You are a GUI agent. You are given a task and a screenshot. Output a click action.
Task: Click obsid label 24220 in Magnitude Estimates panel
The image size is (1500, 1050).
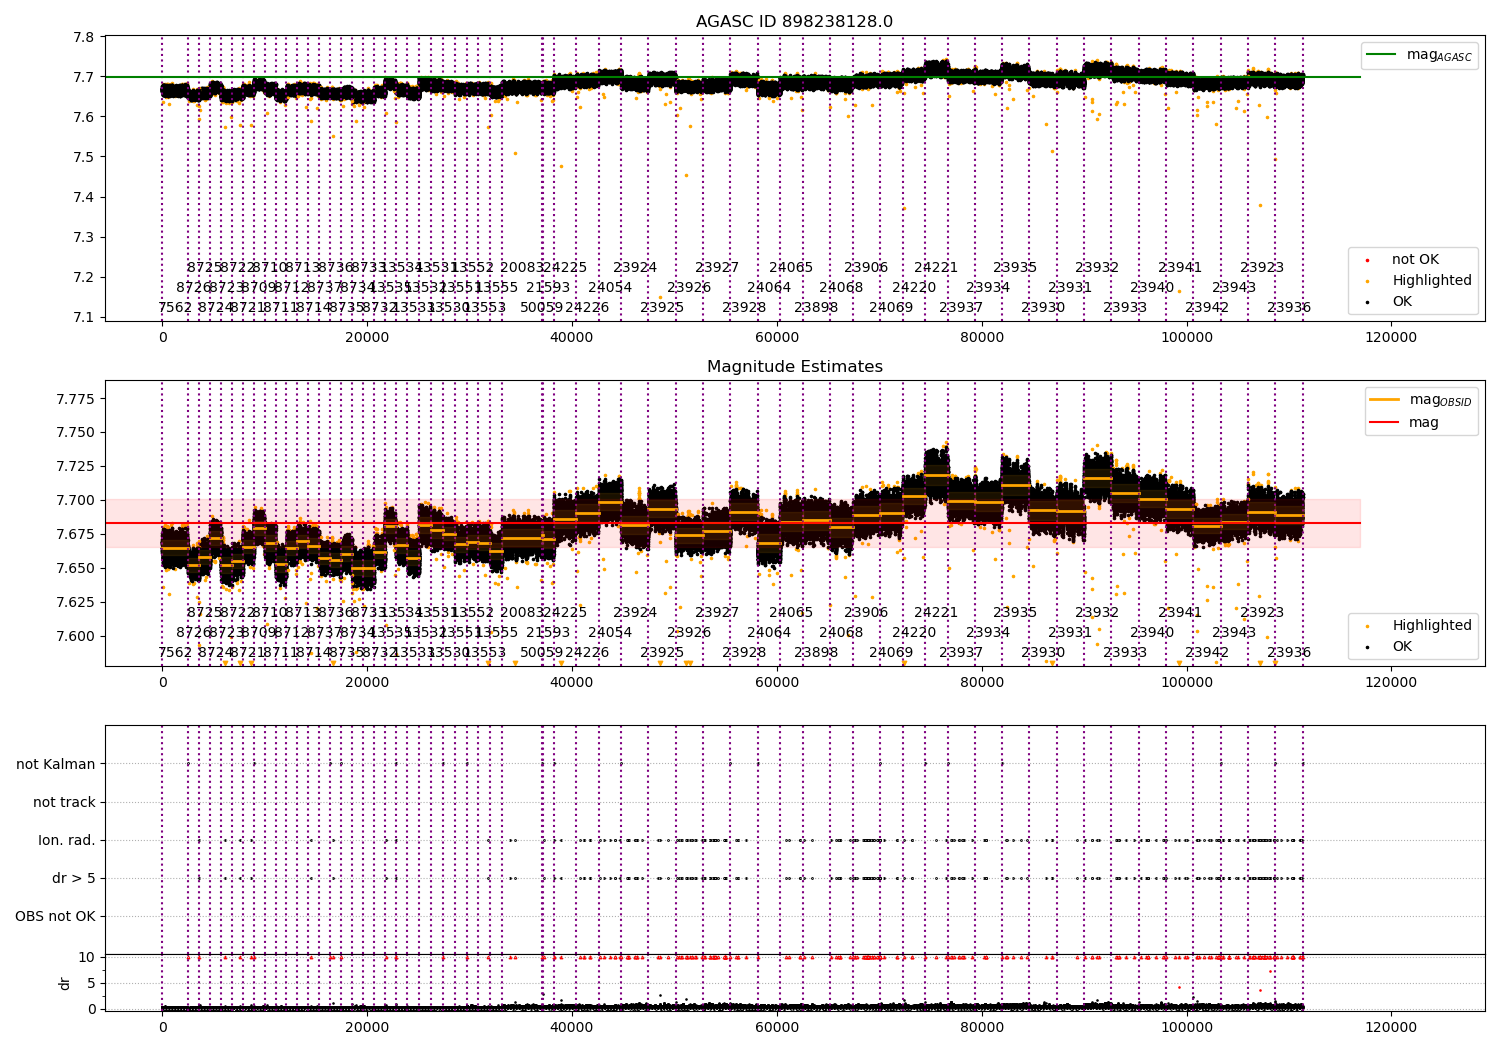[914, 632]
